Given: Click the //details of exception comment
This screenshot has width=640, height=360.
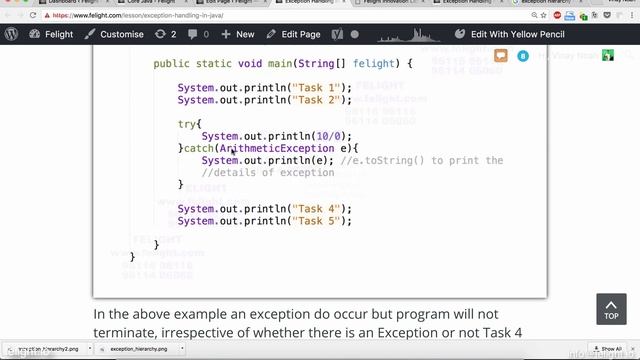Looking at the screenshot, I should tap(268, 173).
